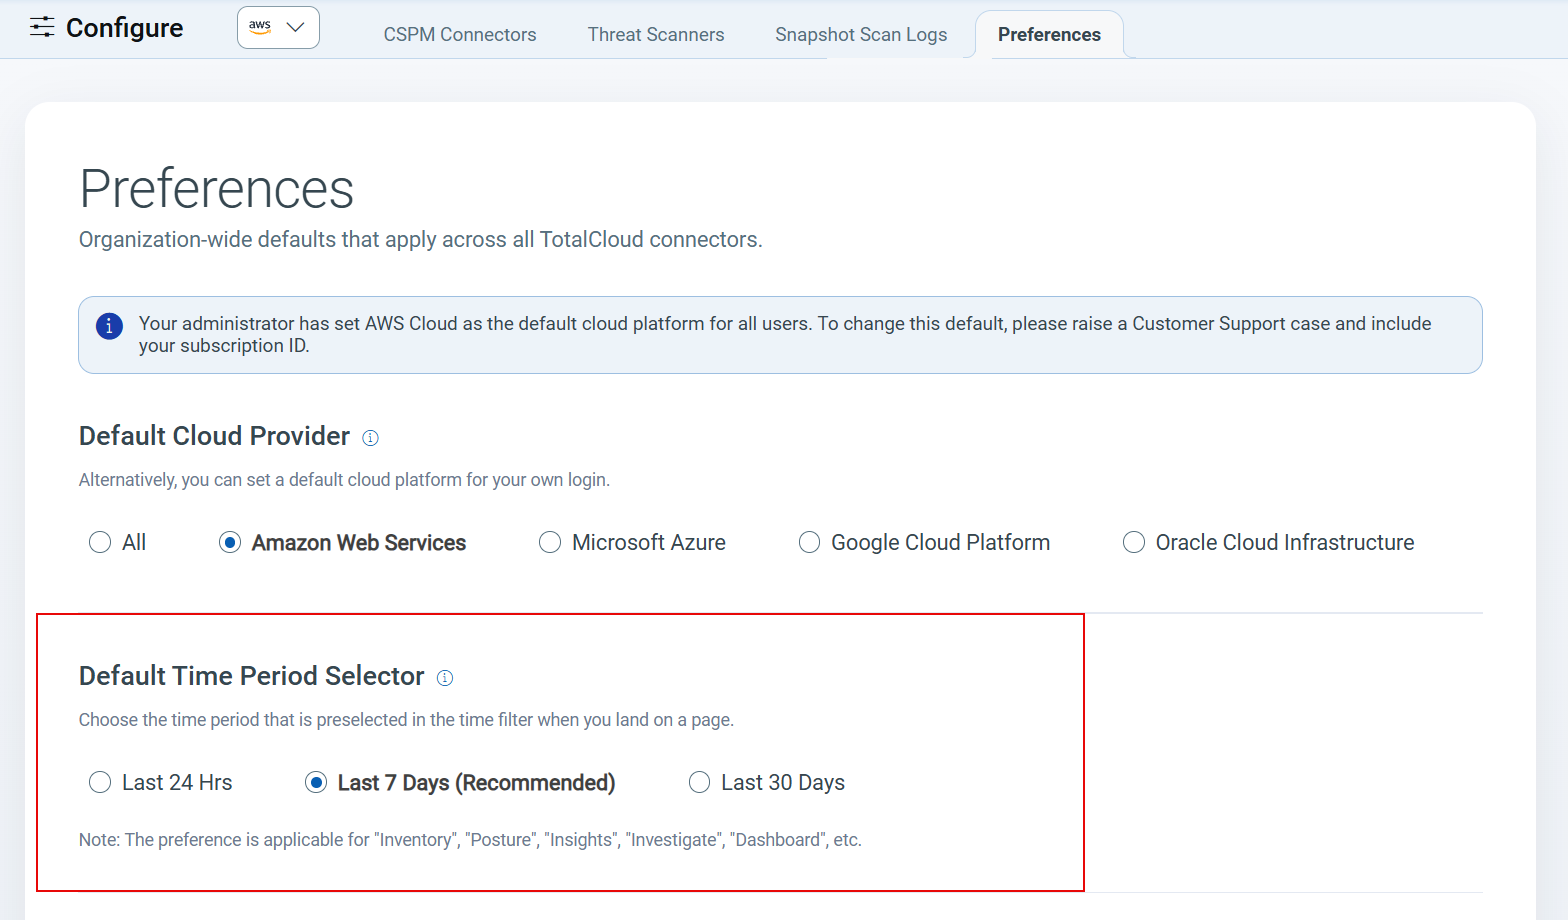The height and width of the screenshot is (920, 1568).
Task: Click the Preferences page heading
Action: [217, 189]
